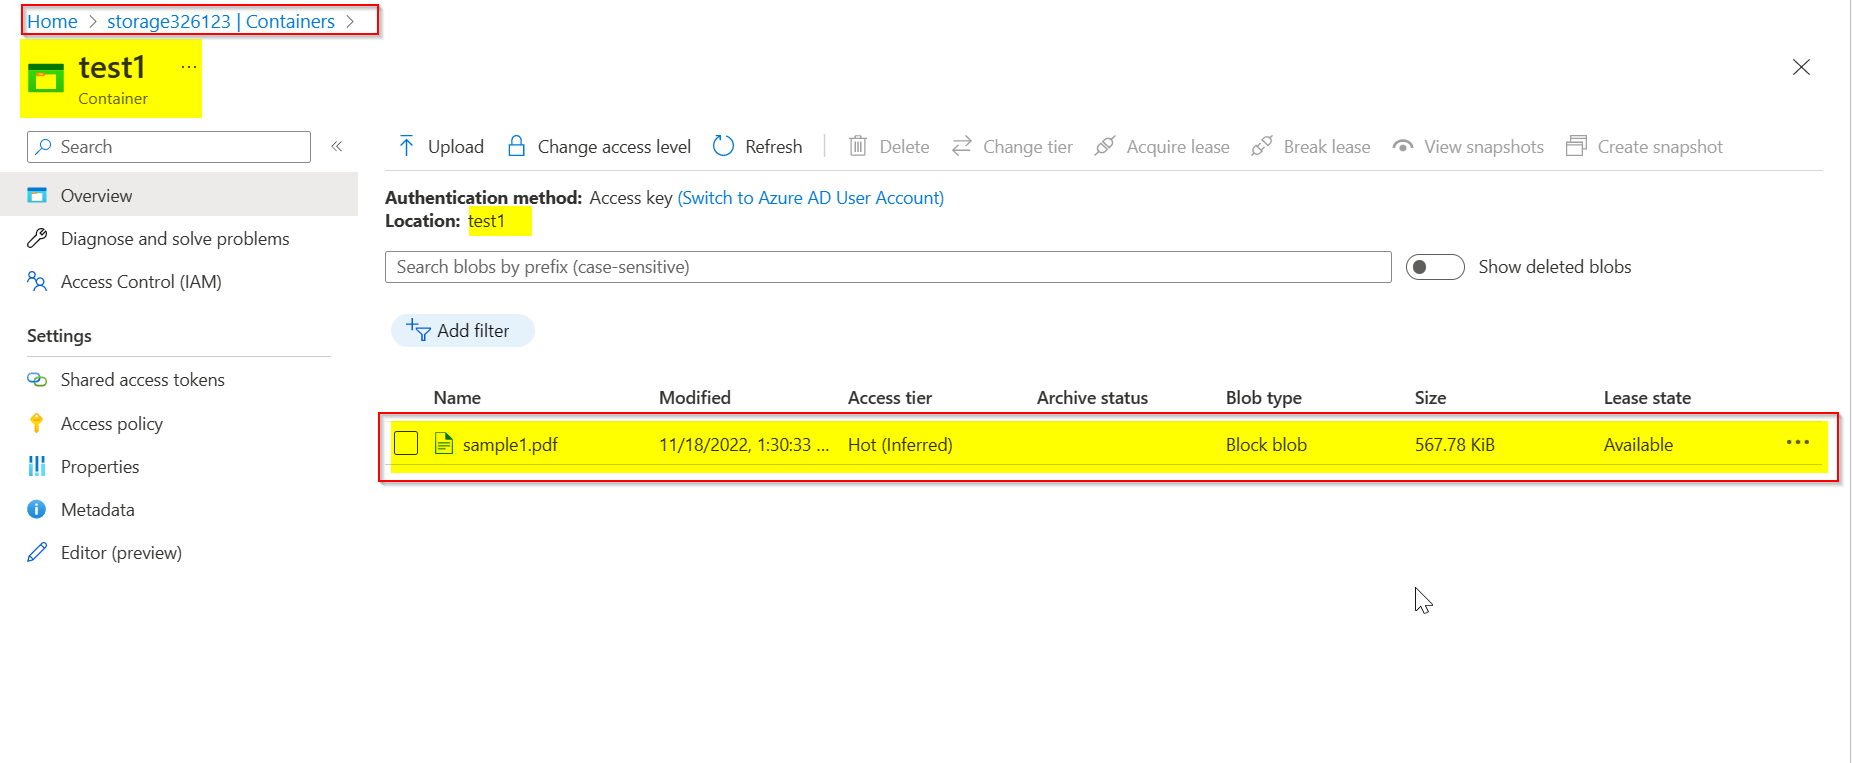Click the Hot (Inferred) access tier cell
This screenshot has height=763, width=1852.
click(x=900, y=444)
